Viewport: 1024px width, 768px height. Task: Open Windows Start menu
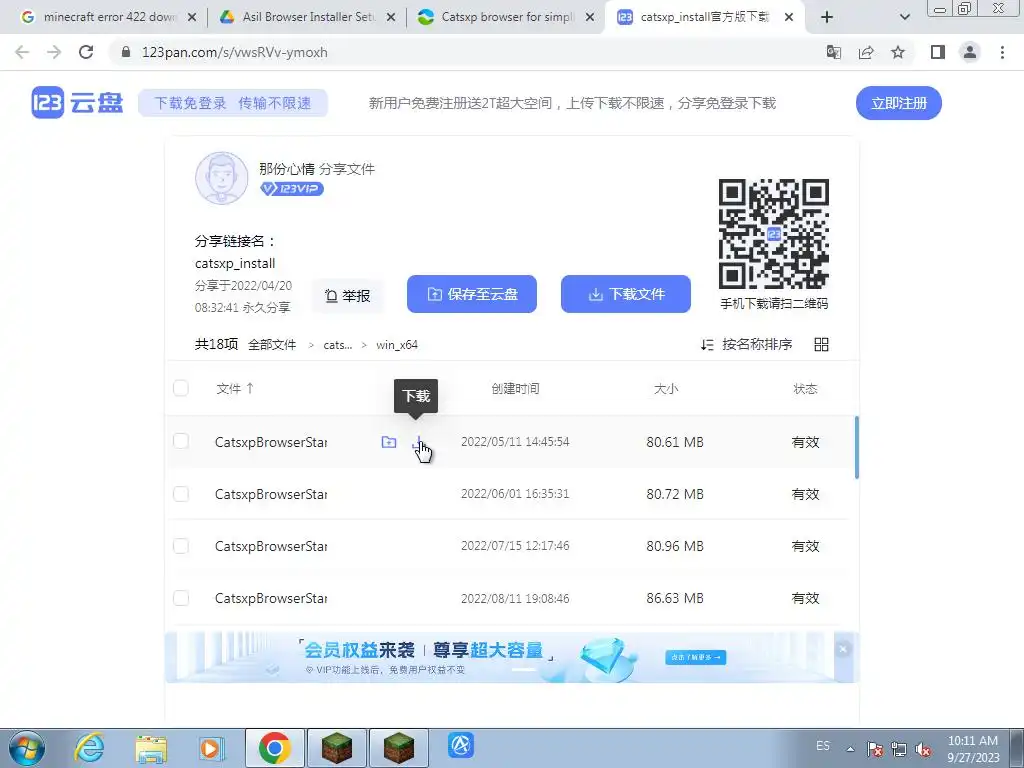(27, 748)
